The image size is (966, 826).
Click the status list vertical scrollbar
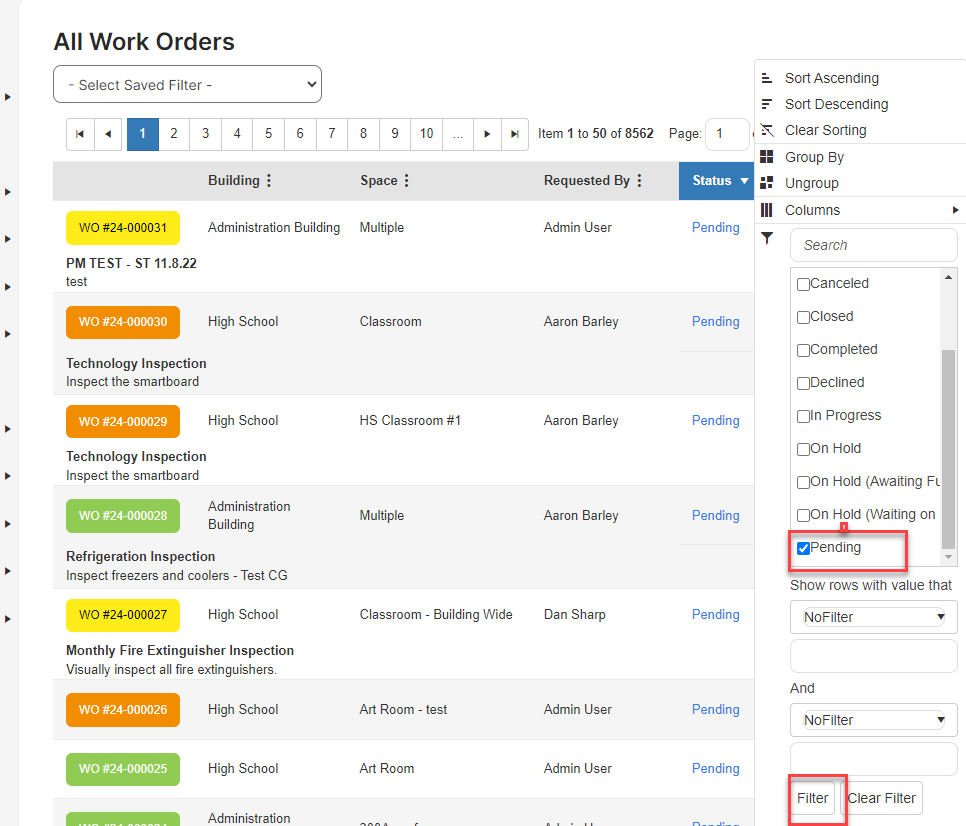949,448
